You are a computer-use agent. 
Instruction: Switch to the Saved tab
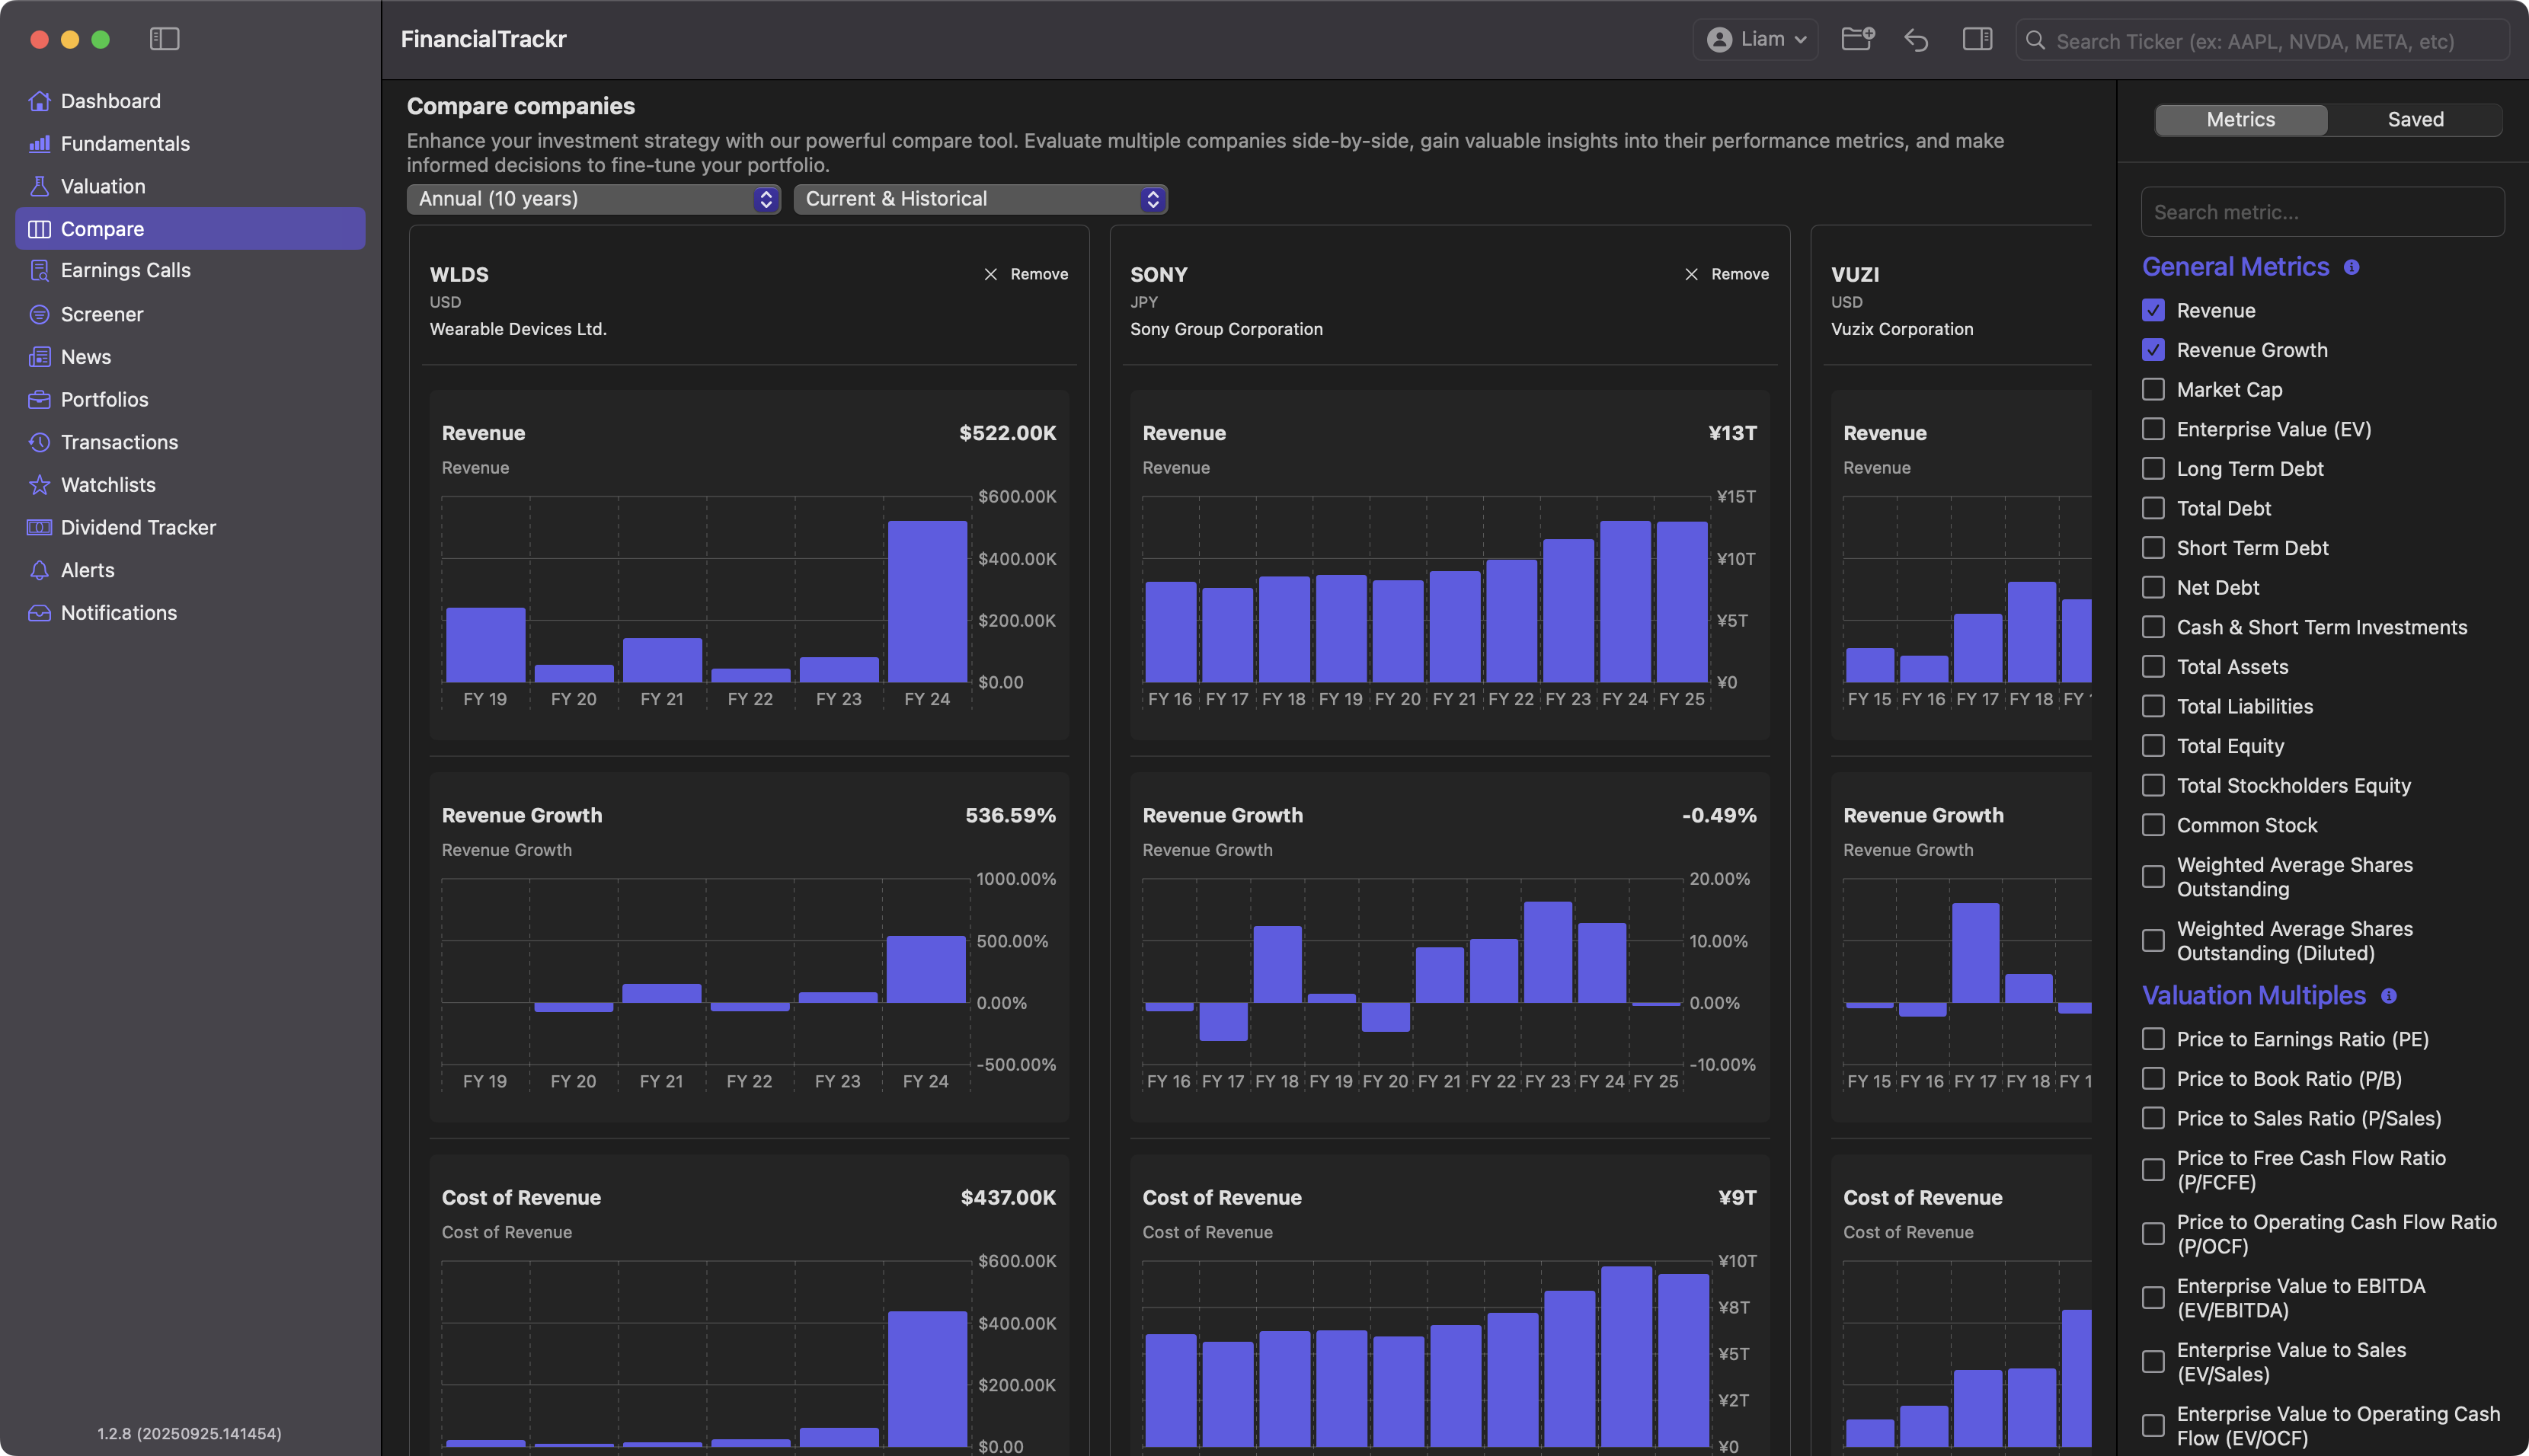point(2415,119)
